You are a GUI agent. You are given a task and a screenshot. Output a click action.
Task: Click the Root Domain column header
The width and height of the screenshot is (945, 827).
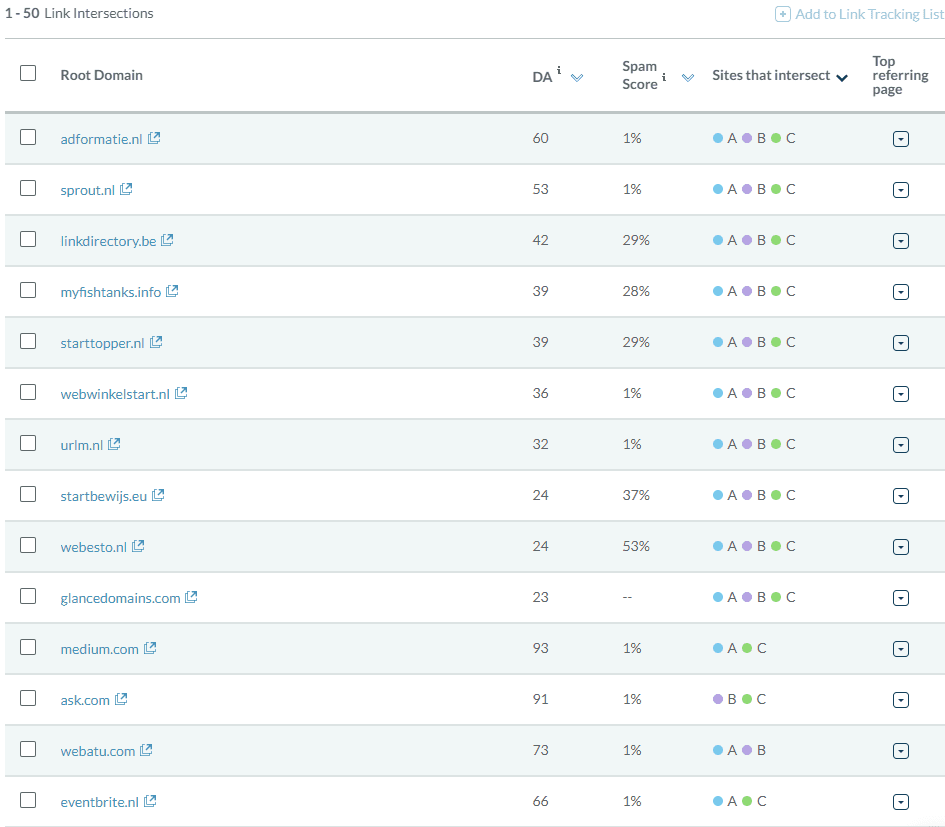(x=101, y=75)
